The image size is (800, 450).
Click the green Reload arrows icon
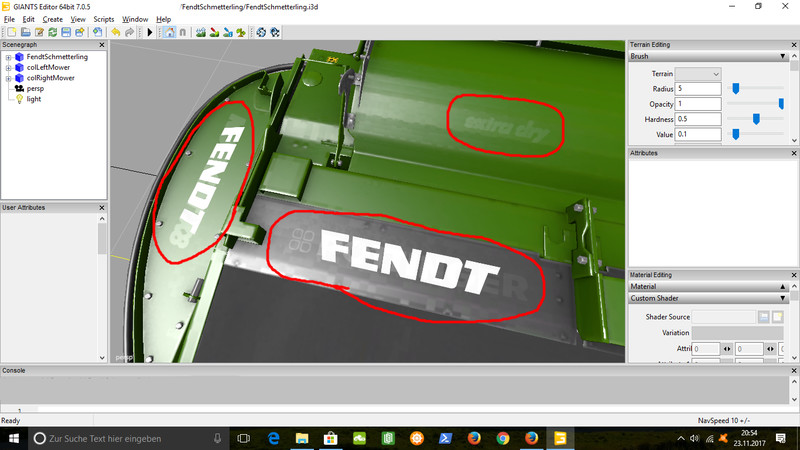52,32
